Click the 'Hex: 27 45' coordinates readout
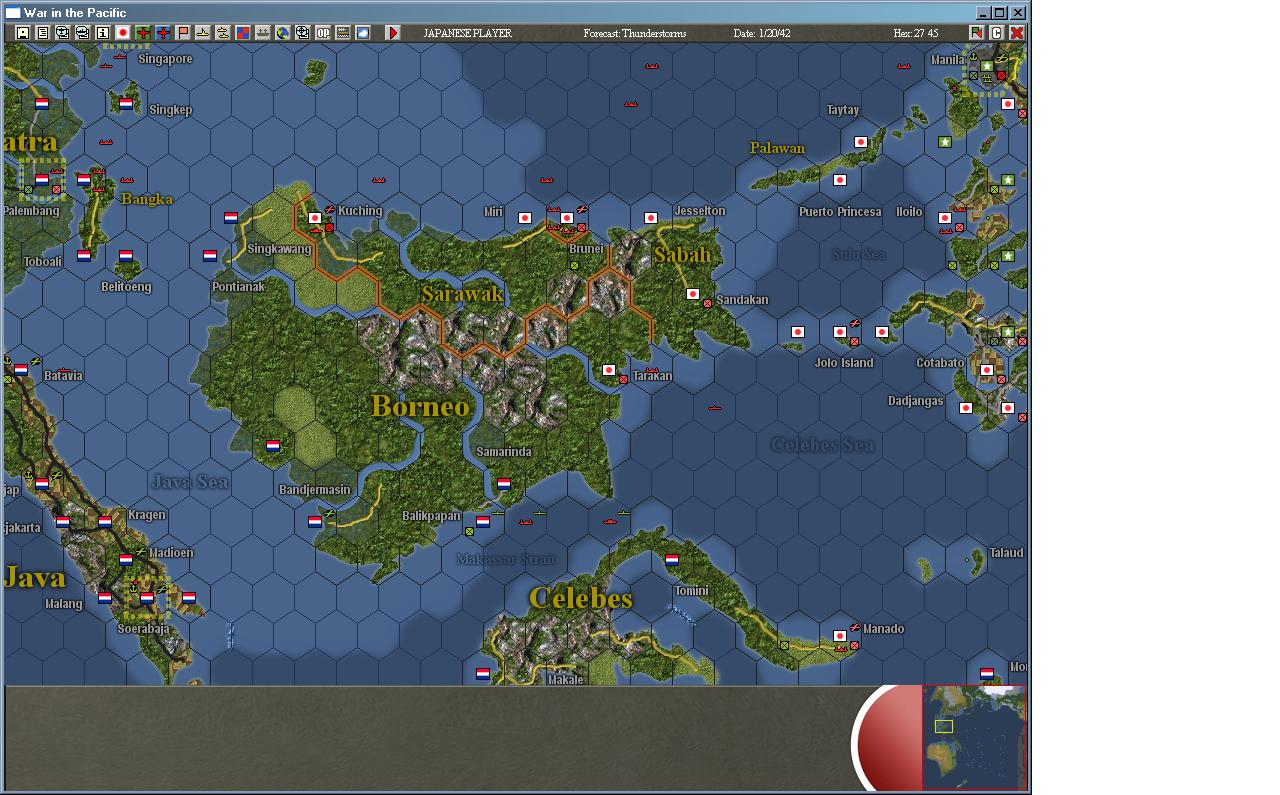 pyautogui.click(x=916, y=33)
